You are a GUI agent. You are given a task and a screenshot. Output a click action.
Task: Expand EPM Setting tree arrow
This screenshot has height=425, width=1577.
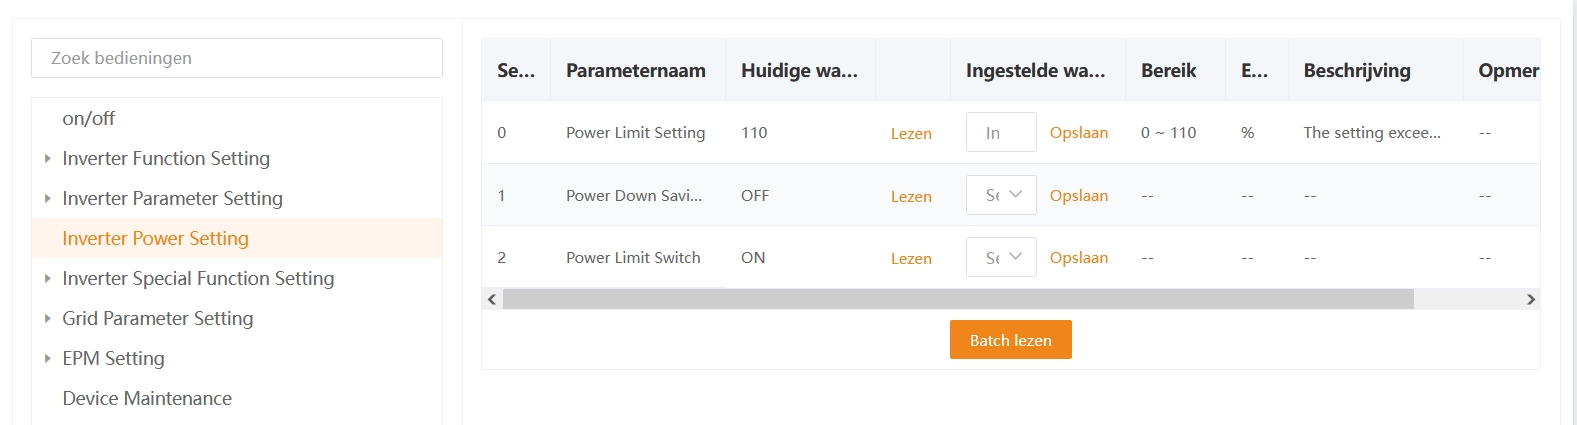pos(47,358)
